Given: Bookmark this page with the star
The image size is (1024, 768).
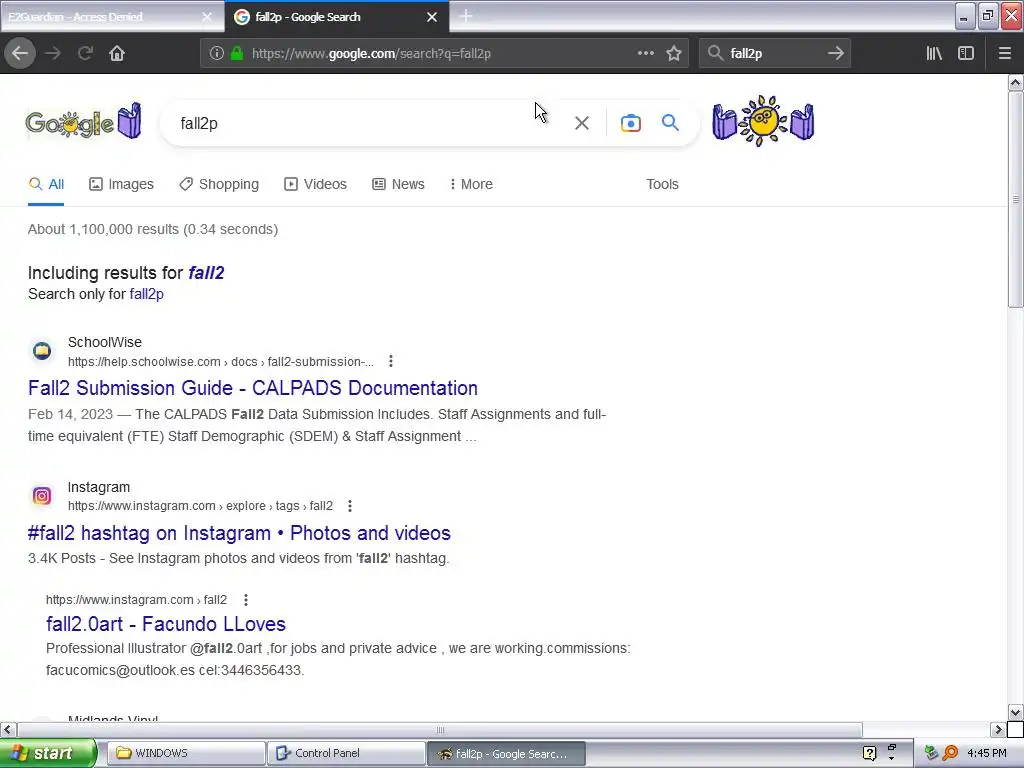Looking at the screenshot, I should click(x=674, y=54).
